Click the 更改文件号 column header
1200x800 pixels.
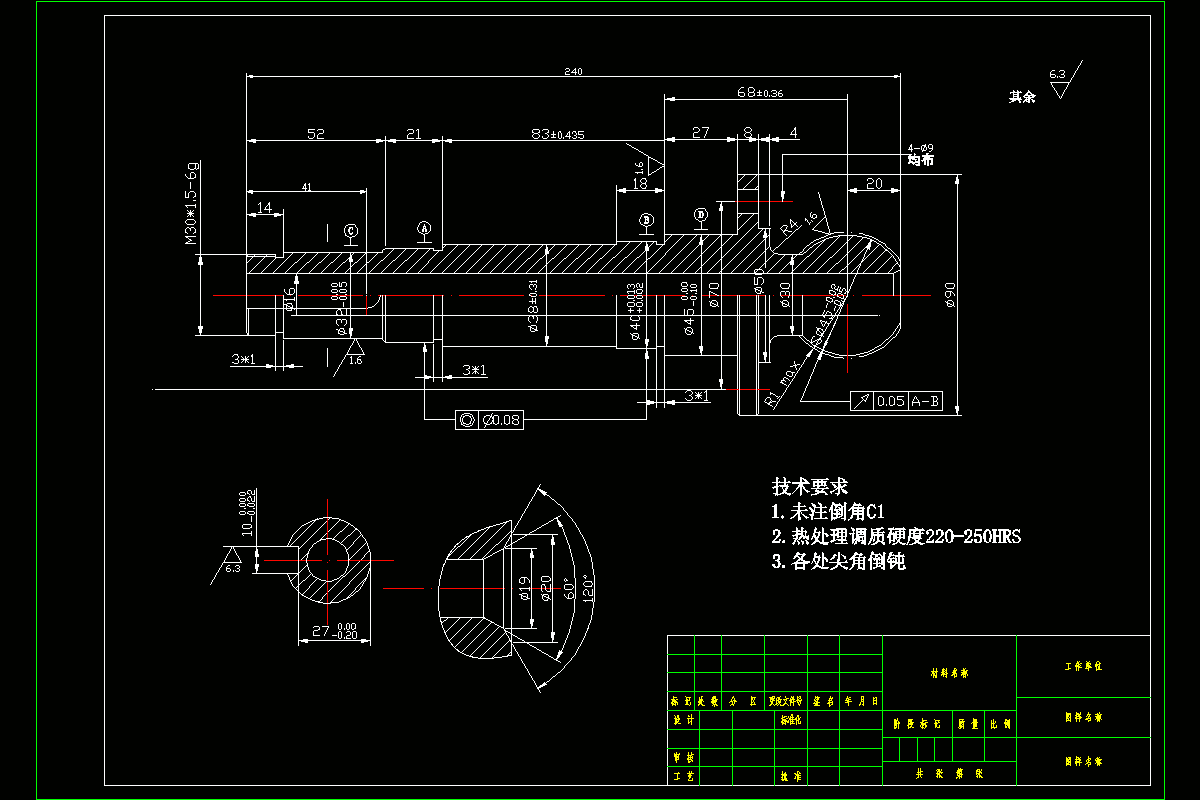(x=785, y=702)
